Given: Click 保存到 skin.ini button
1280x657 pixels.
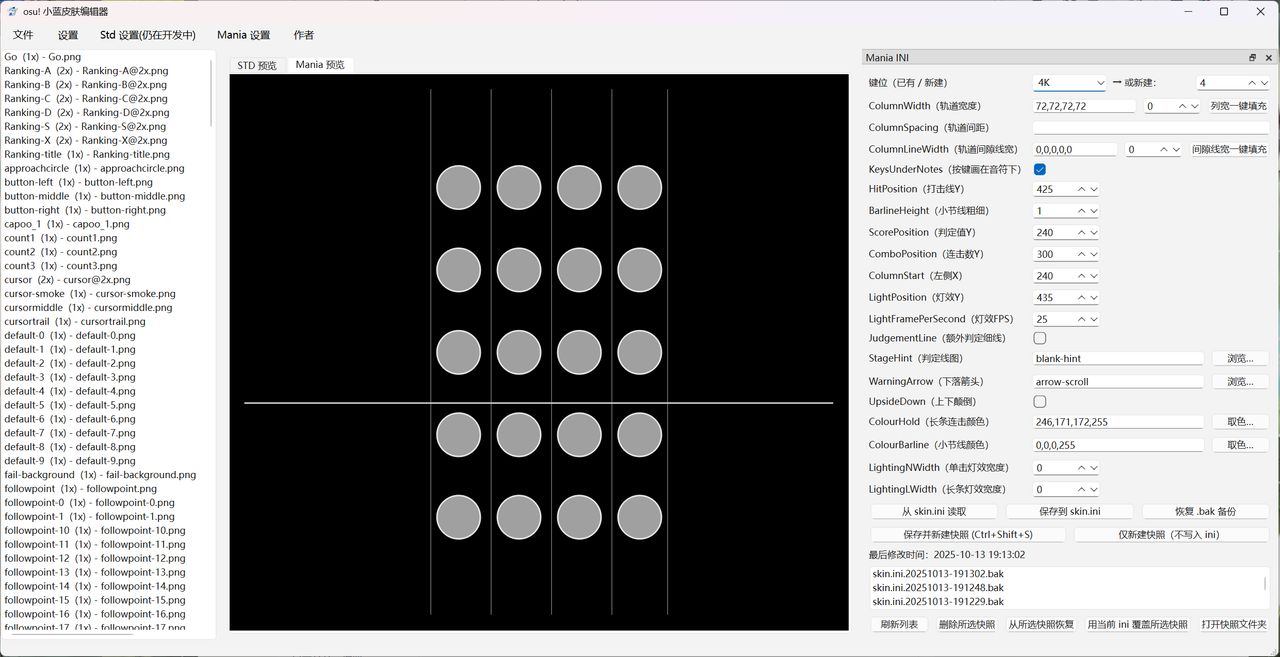Looking at the screenshot, I should (1069, 511).
